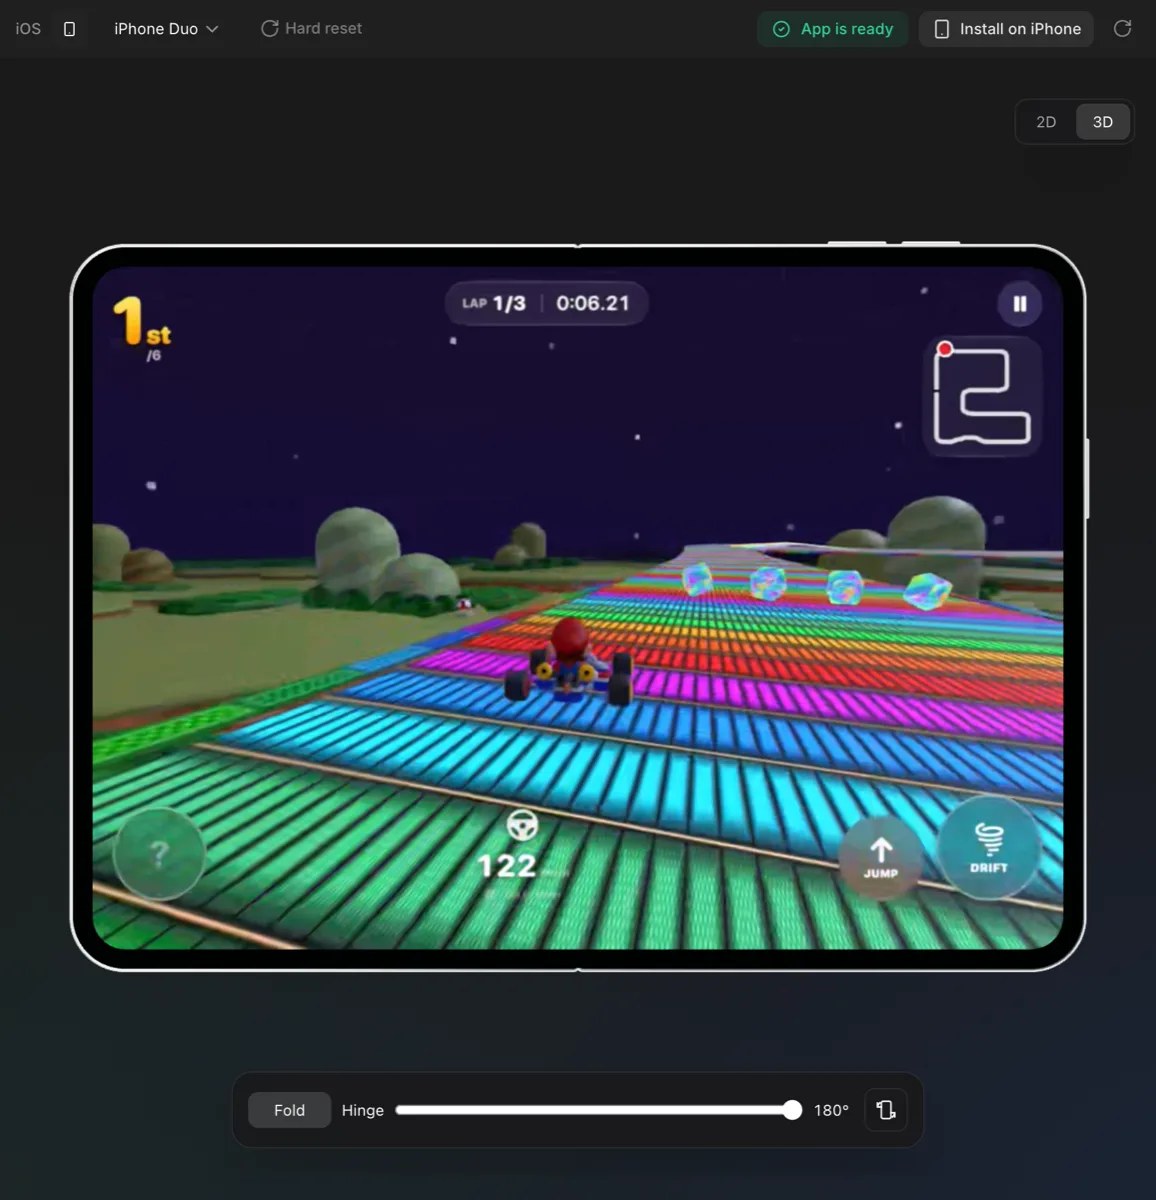
Task: Click the 122 speed readout
Action: tap(507, 866)
